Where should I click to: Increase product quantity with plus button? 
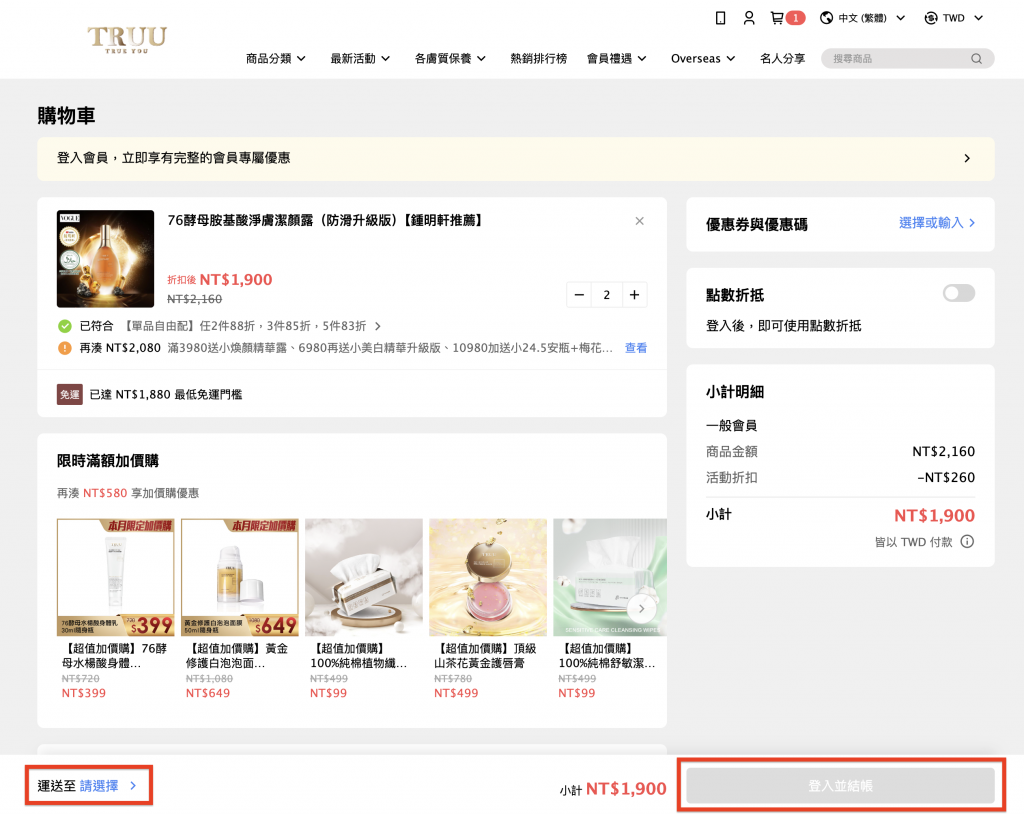(634, 295)
